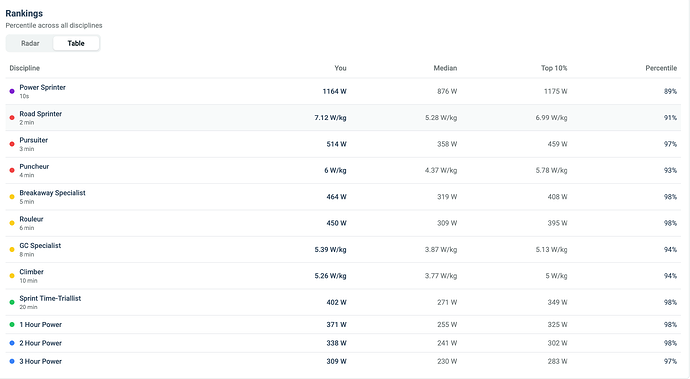Screen dimensions: 690x379
Task: Click the 371 W value
Action: (x=336, y=325)
